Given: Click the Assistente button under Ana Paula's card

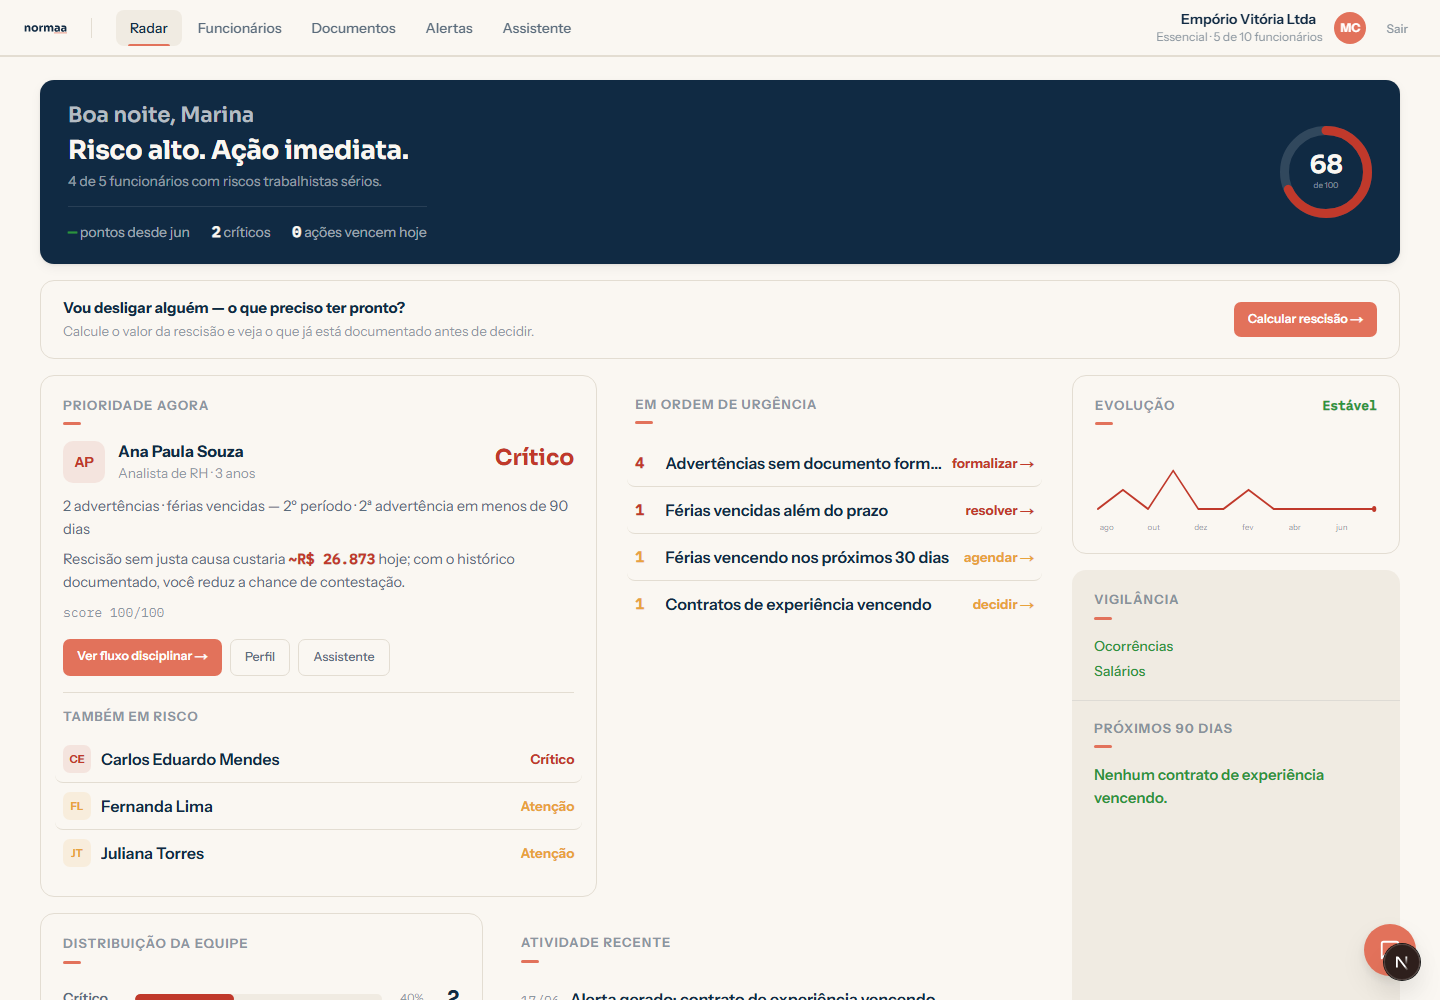Looking at the screenshot, I should [344, 657].
